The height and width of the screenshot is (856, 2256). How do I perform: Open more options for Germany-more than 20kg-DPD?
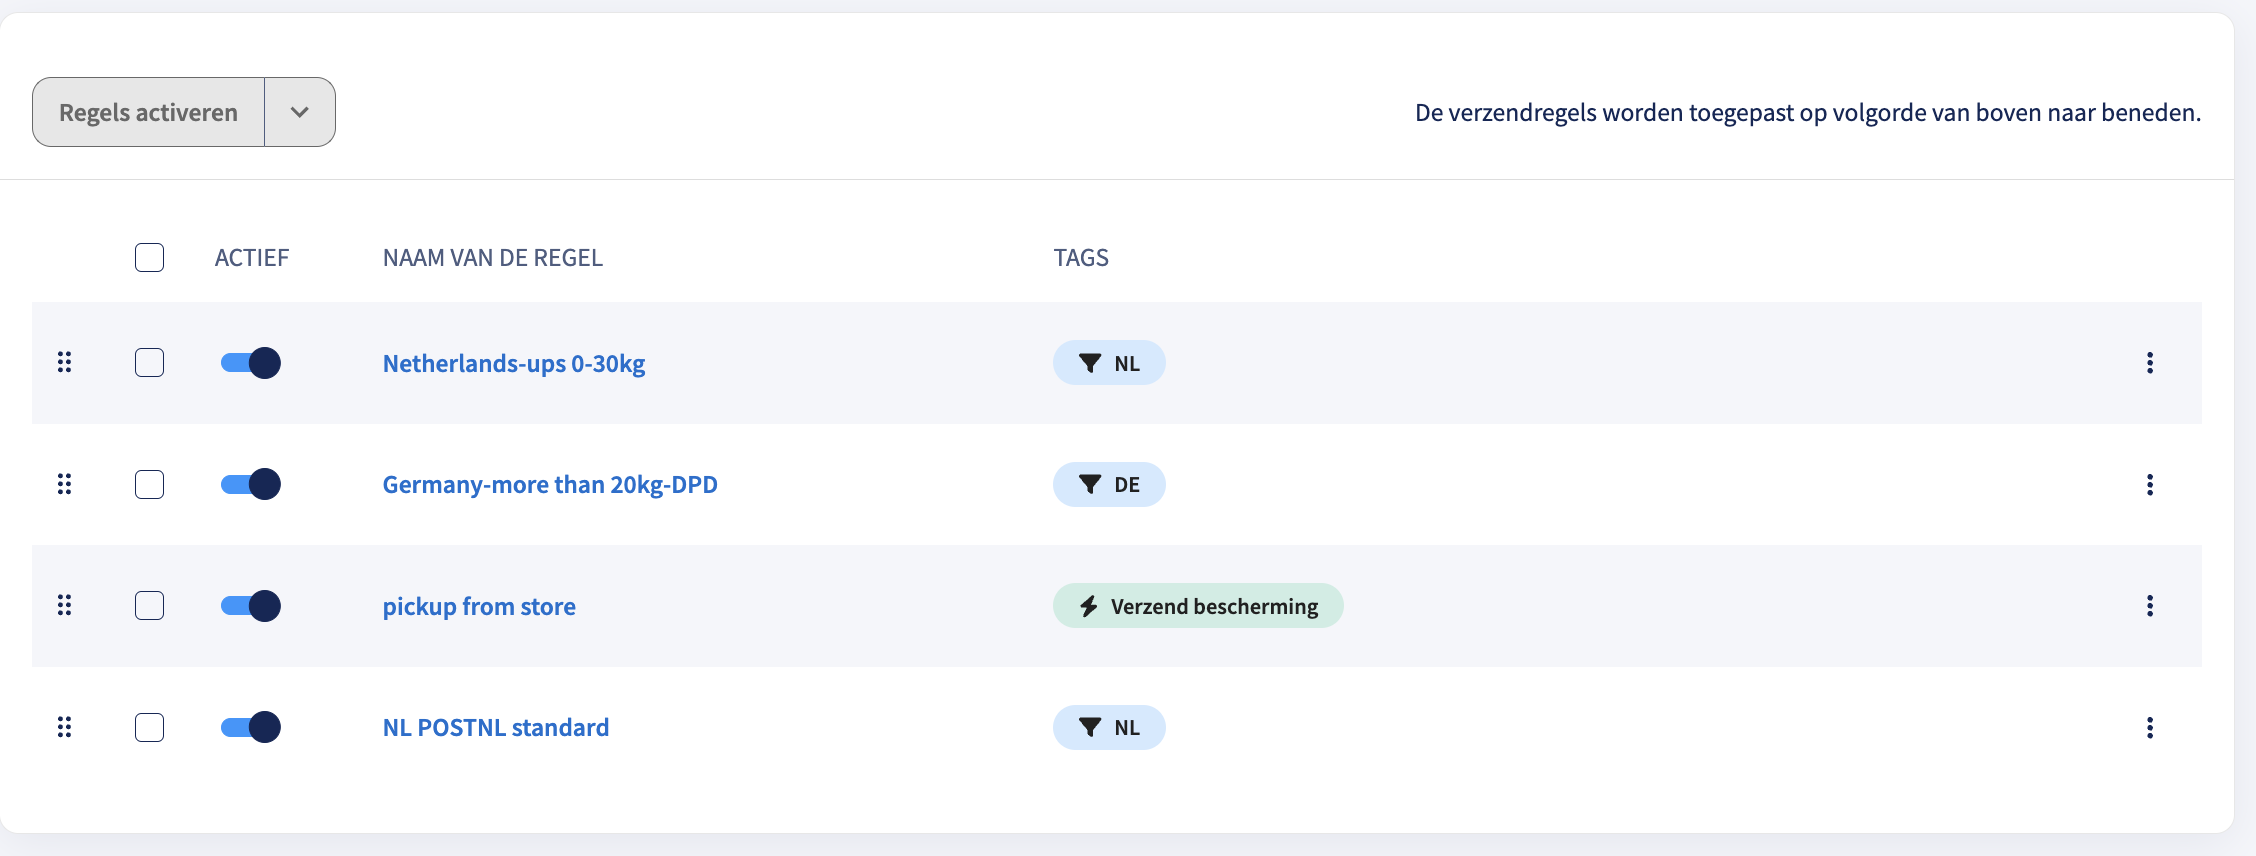[2149, 485]
